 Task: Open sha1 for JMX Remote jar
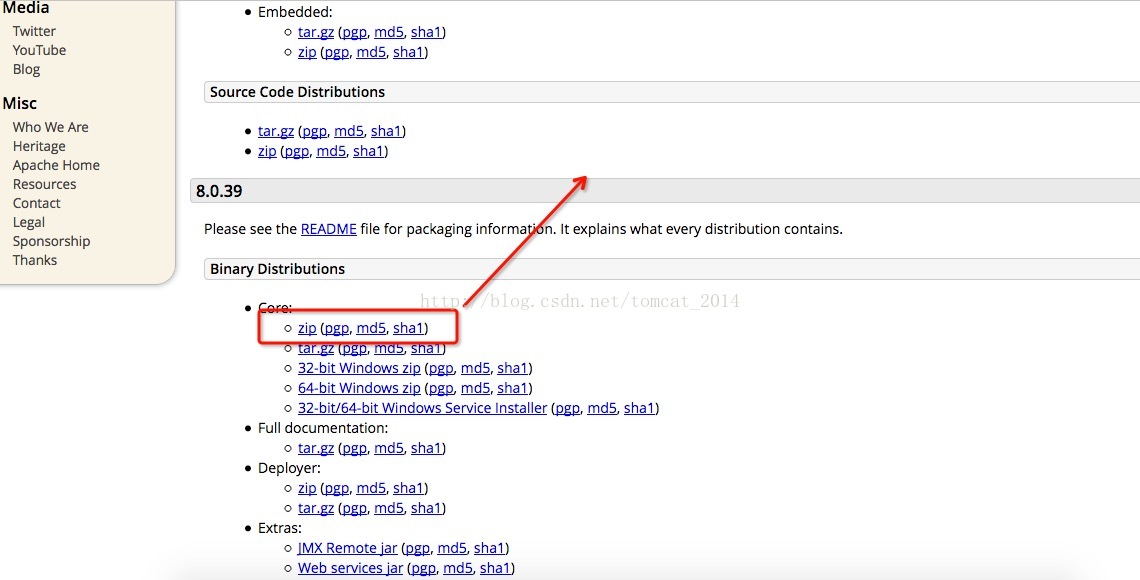[489, 548]
